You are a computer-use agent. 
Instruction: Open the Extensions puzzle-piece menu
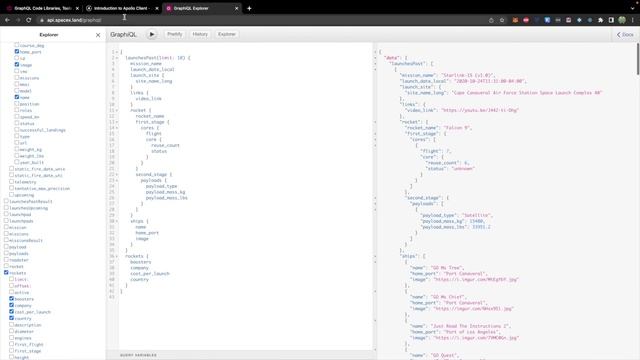600,20
